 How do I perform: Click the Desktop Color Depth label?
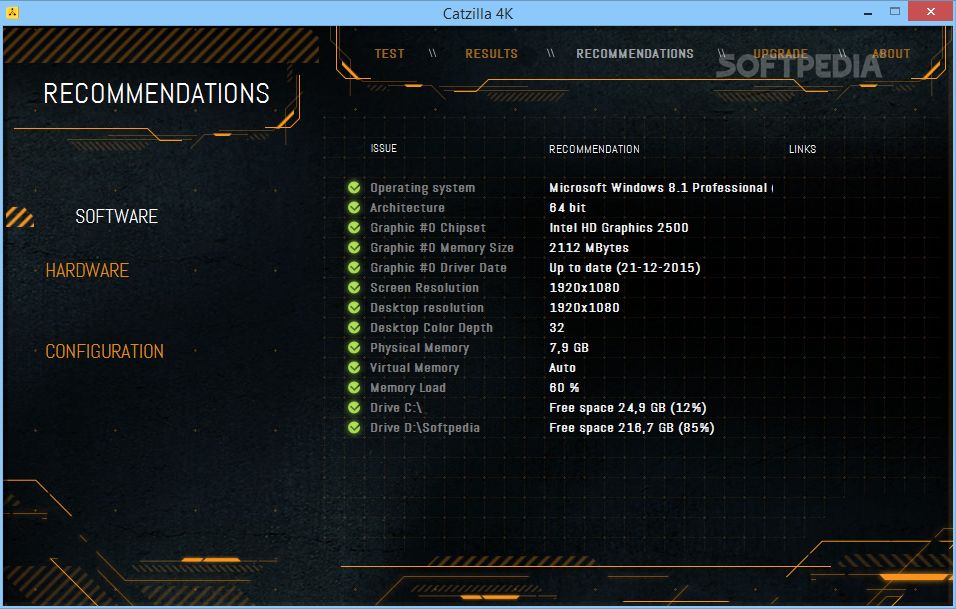(x=431, y=327)
